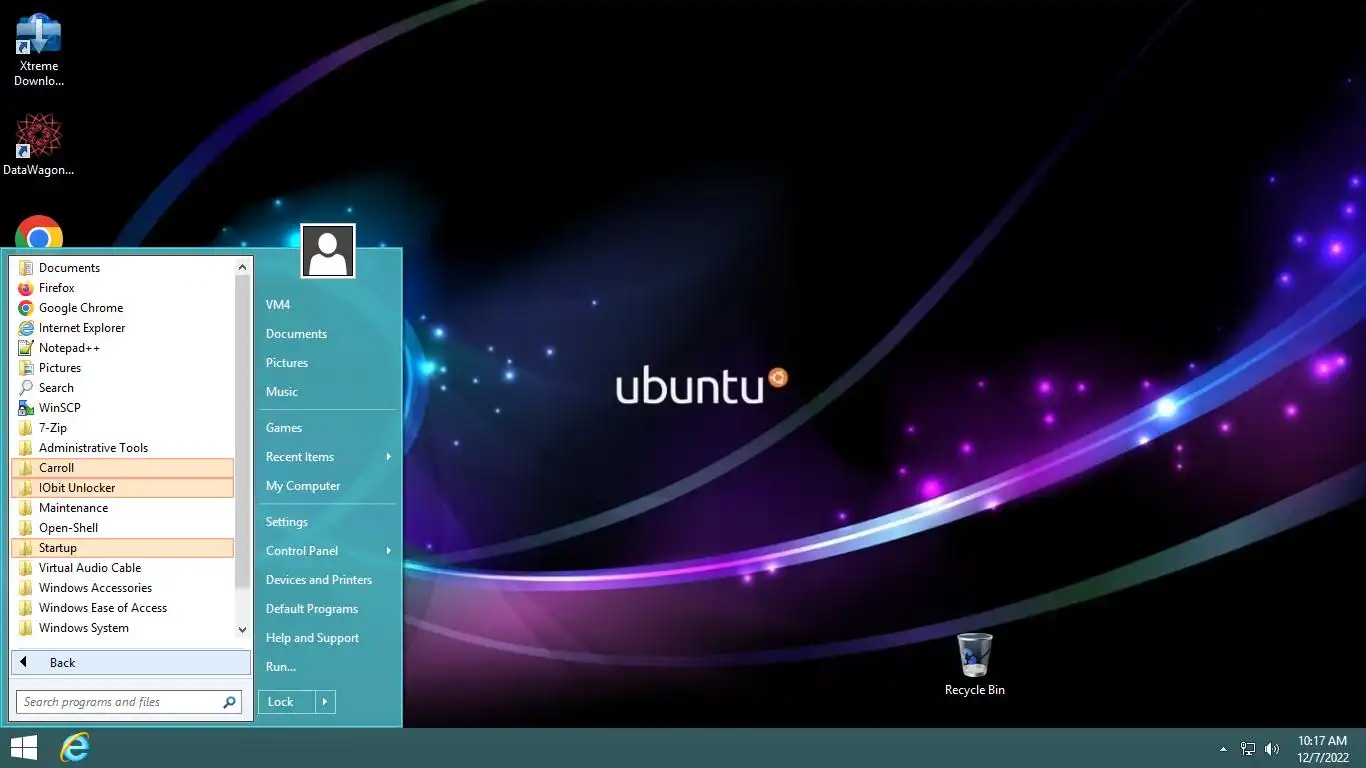The image size is (1366, 768).
Task: Click the volume speaker icon in tray
Action: [1272, 748]
